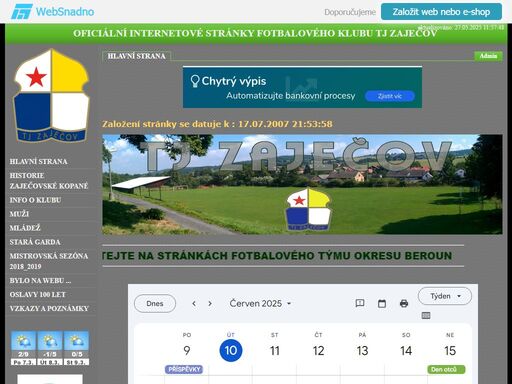Click the speech bubble icon in calendar toolbar
The height and width of the screenshot is (384, 512).
coord(360,303)
